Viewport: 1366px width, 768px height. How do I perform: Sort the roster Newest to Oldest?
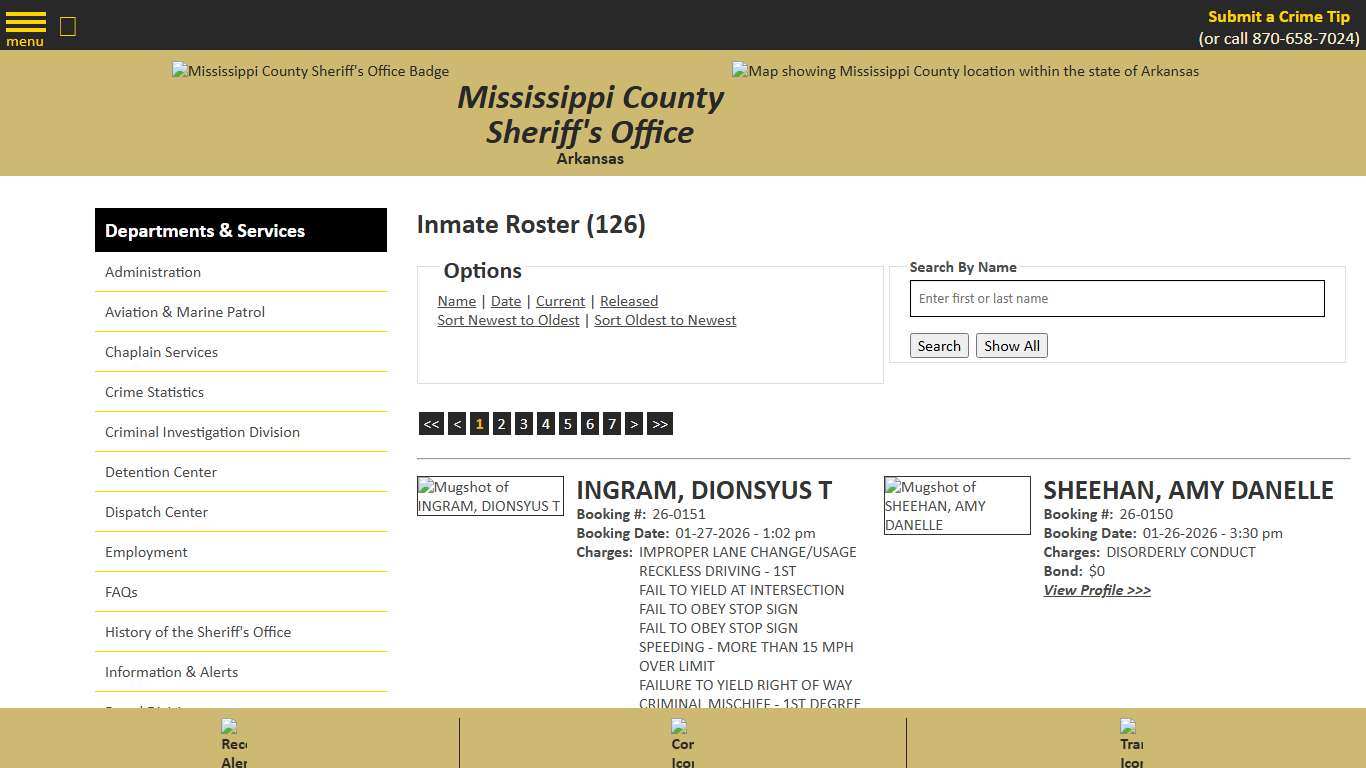tap(508, 320)
